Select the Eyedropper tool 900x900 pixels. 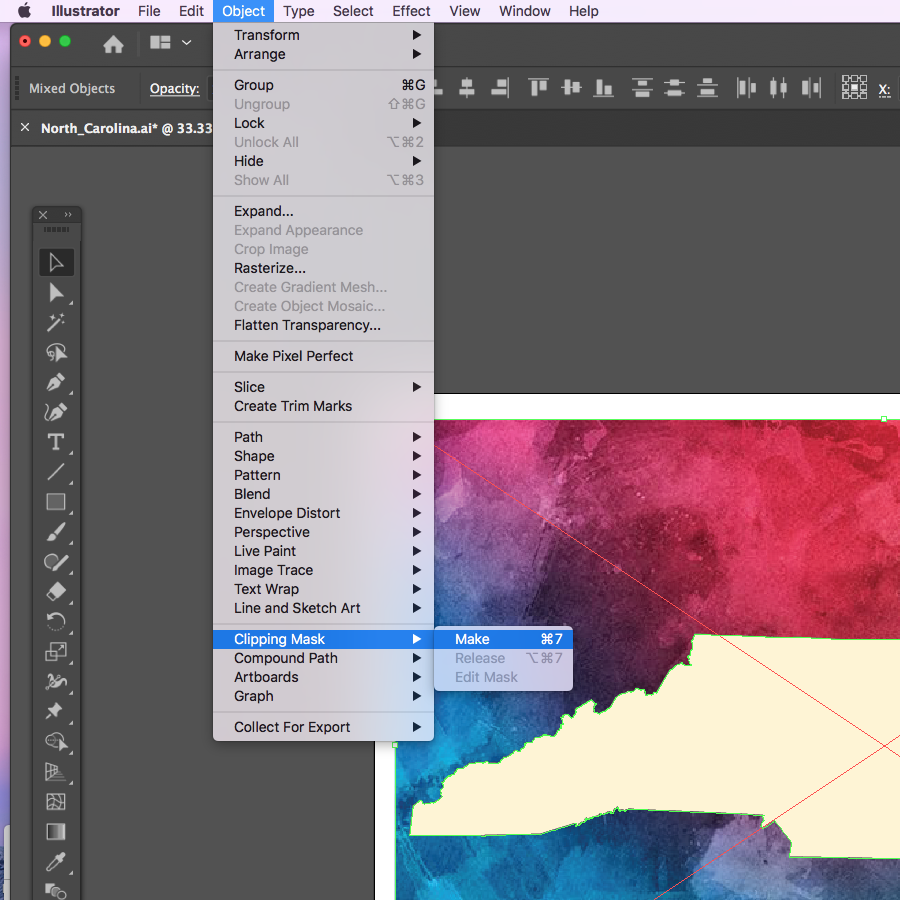click(x=56, y=861)
